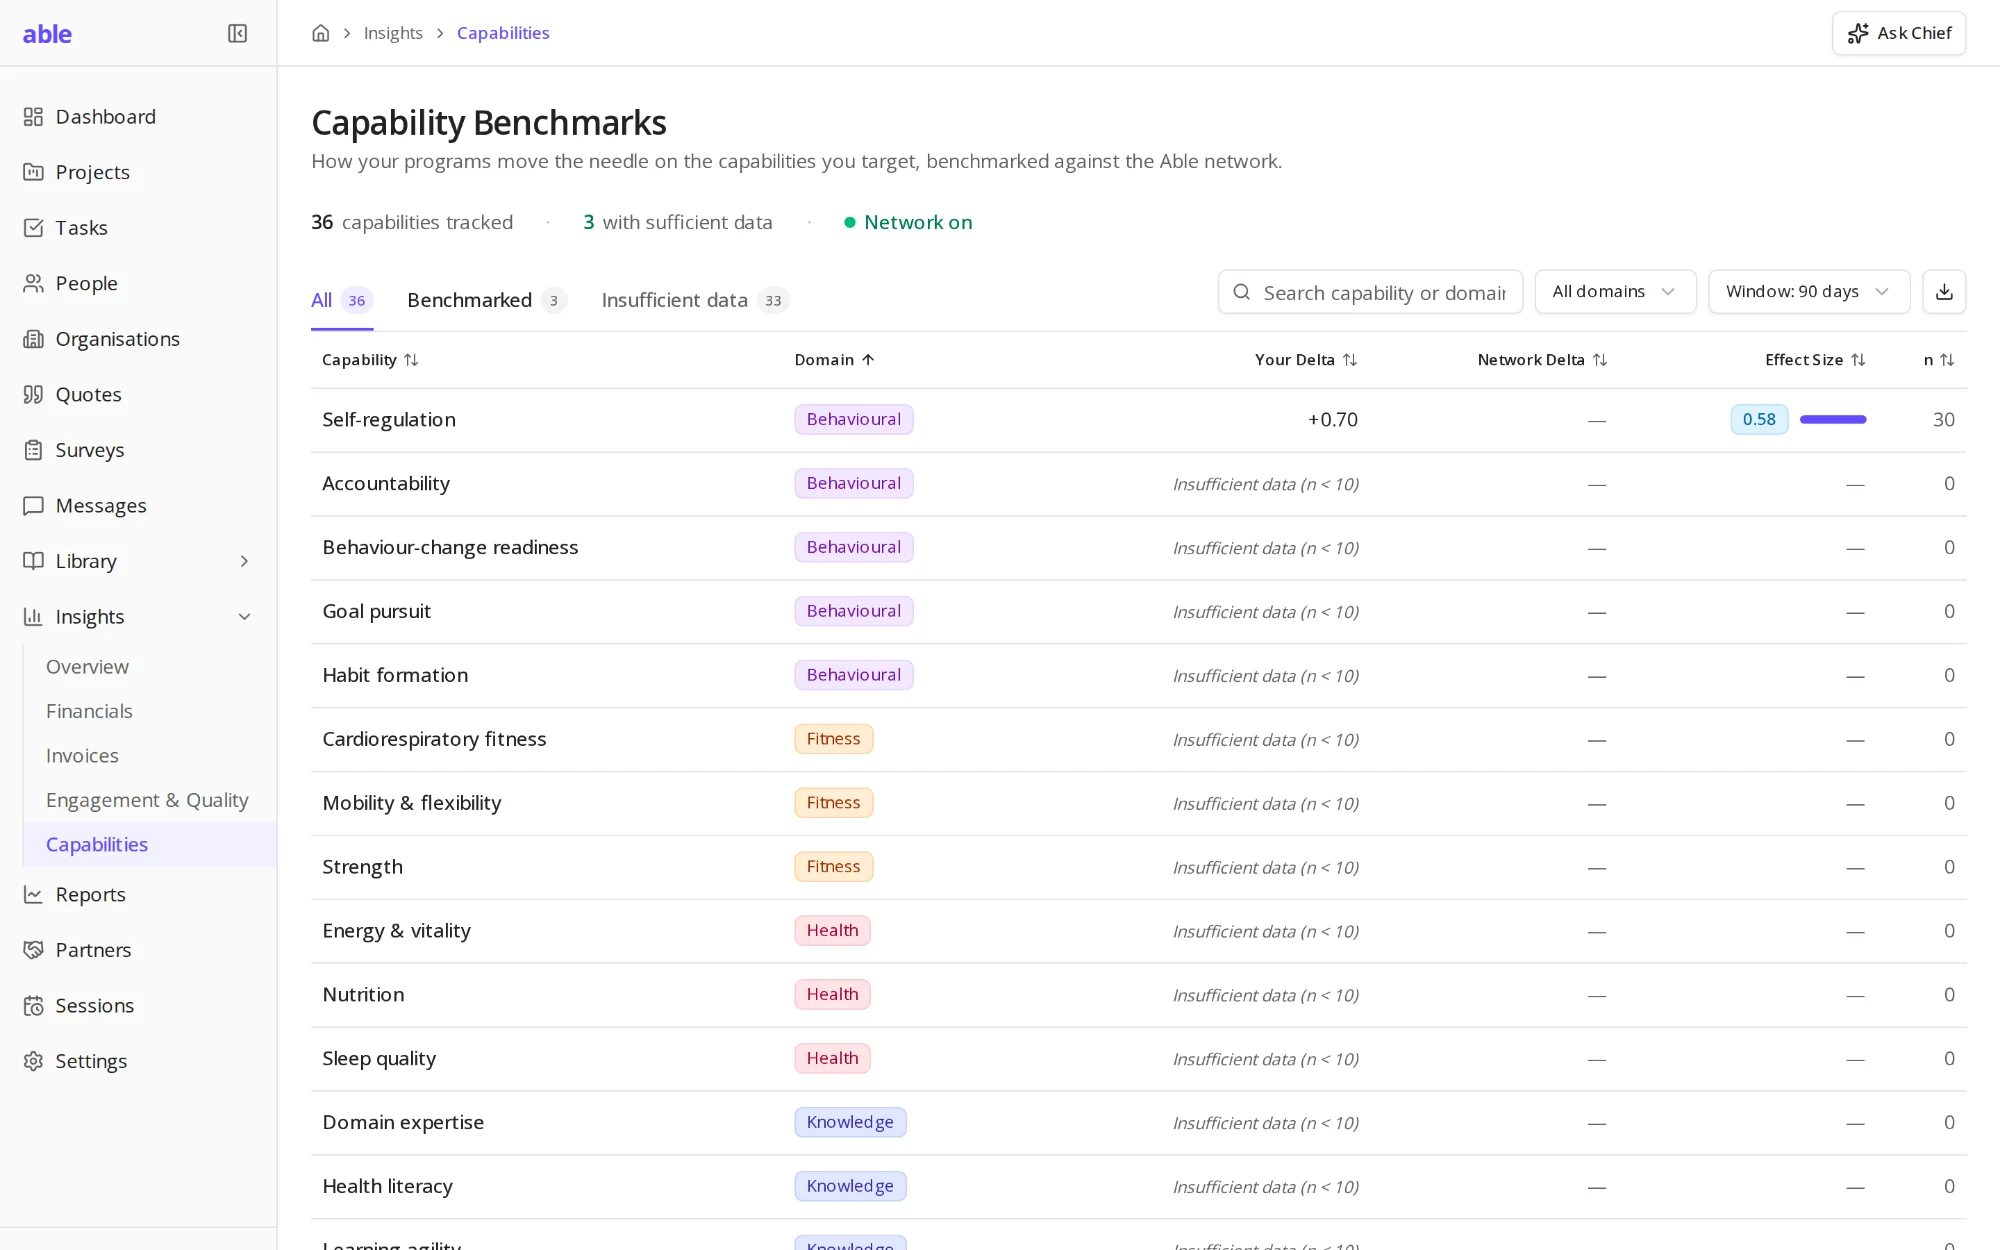This screenshot has width=2000, height=1250.
Task: Switch to the All tab
Action: click(x=342, y=300)
